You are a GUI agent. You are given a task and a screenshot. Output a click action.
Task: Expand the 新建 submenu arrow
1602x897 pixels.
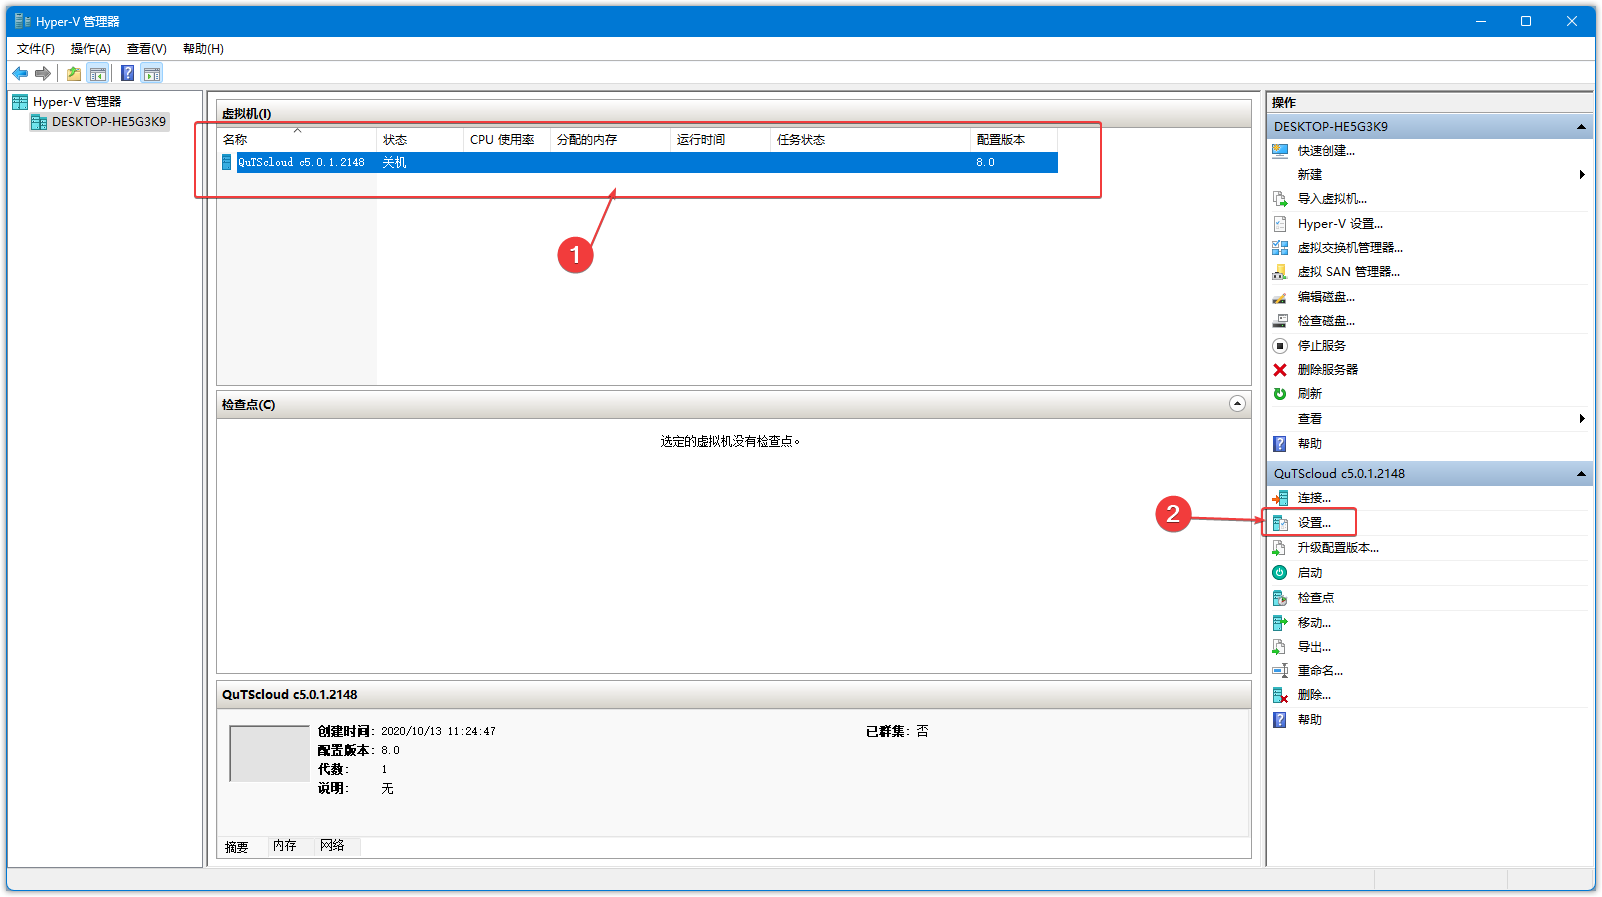[1582, 175]
